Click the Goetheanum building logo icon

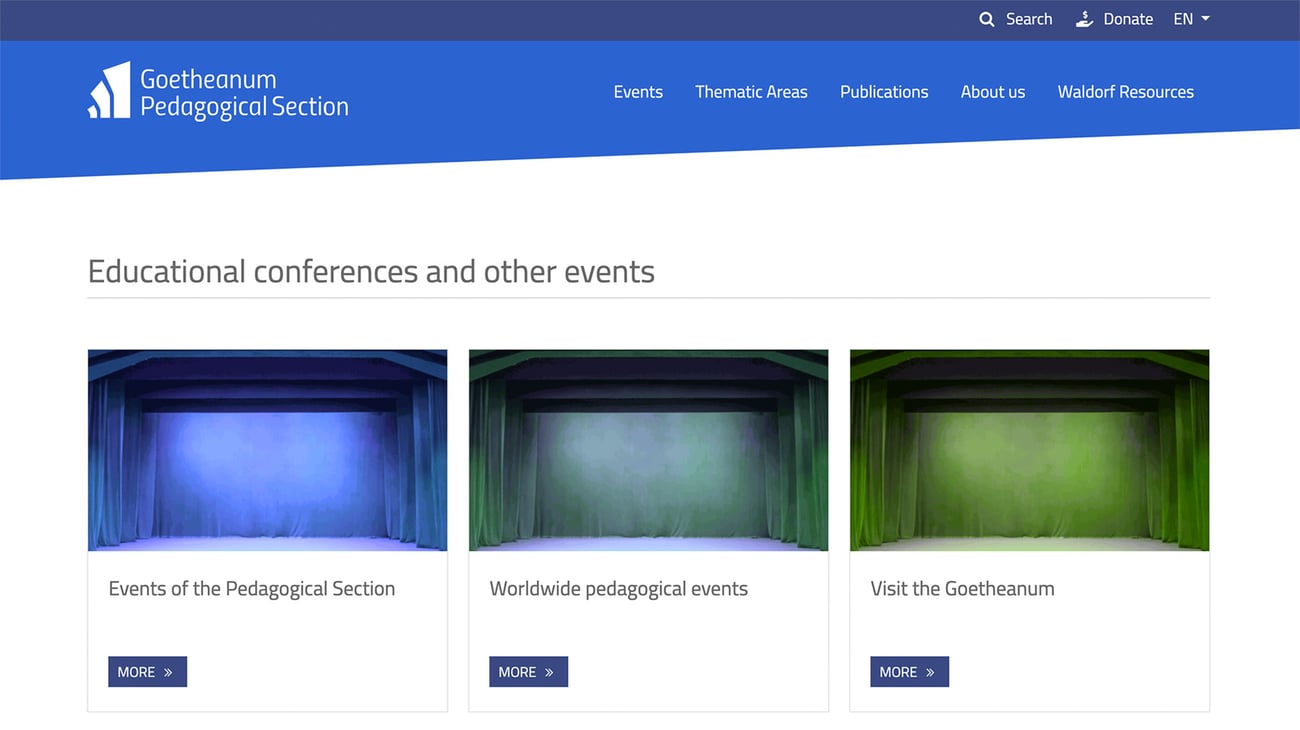[x=109, y=90]
